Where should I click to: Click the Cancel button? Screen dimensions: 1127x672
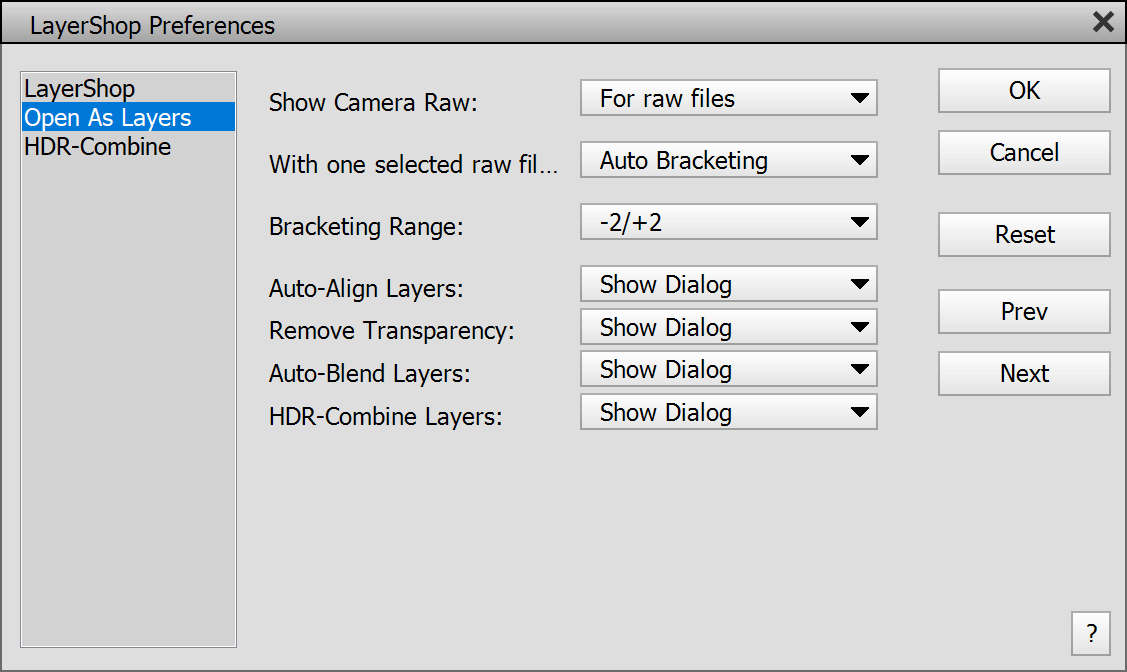tap(1024, 153)
